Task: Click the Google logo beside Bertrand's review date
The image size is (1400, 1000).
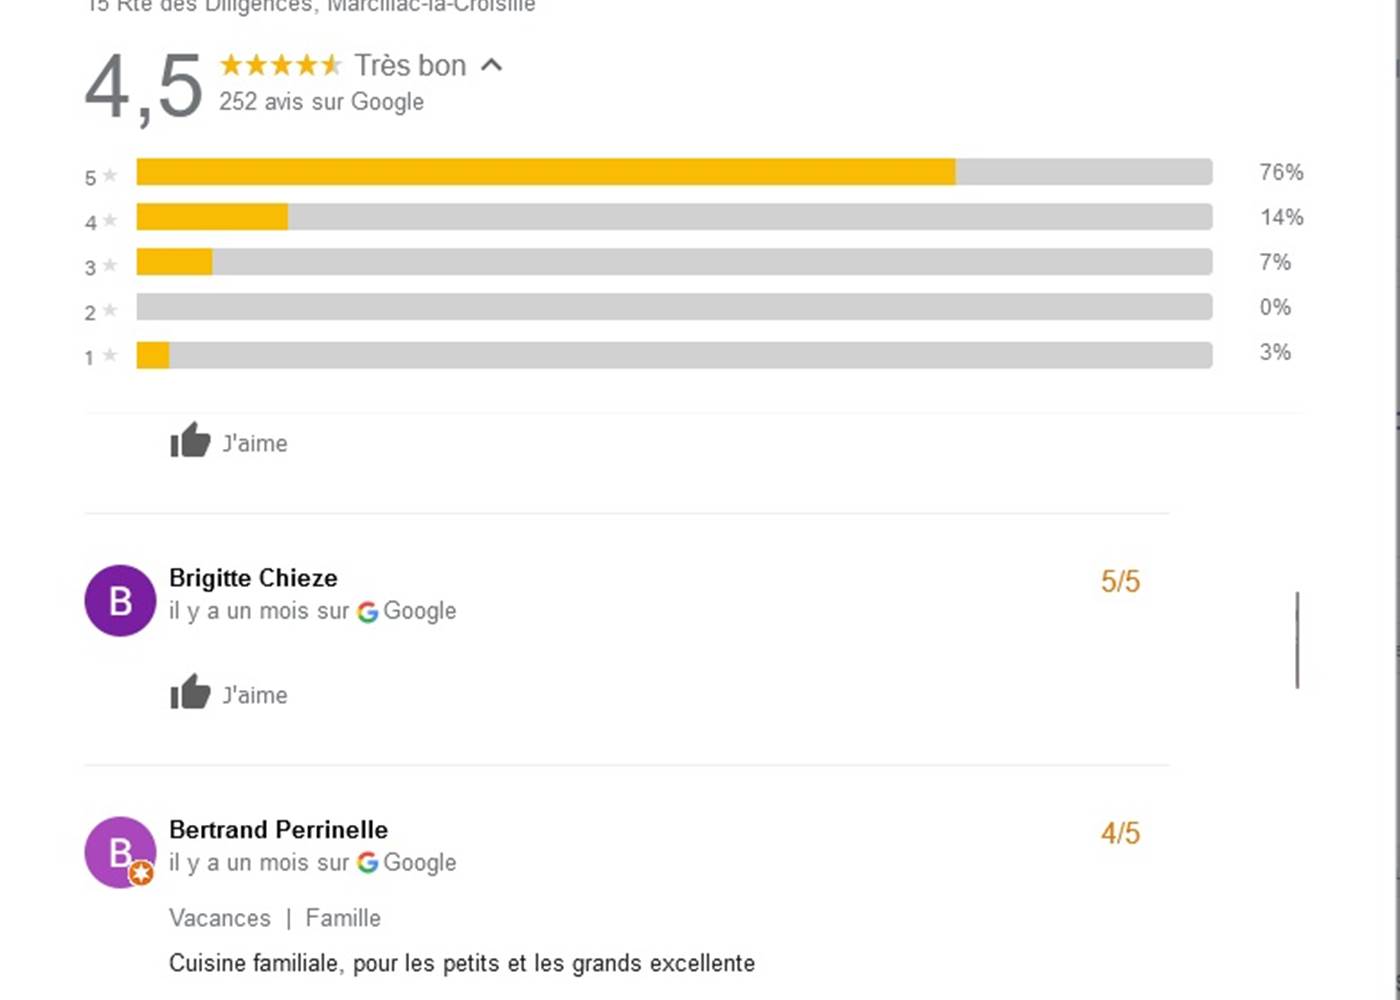Action: [x=368, y=863]
